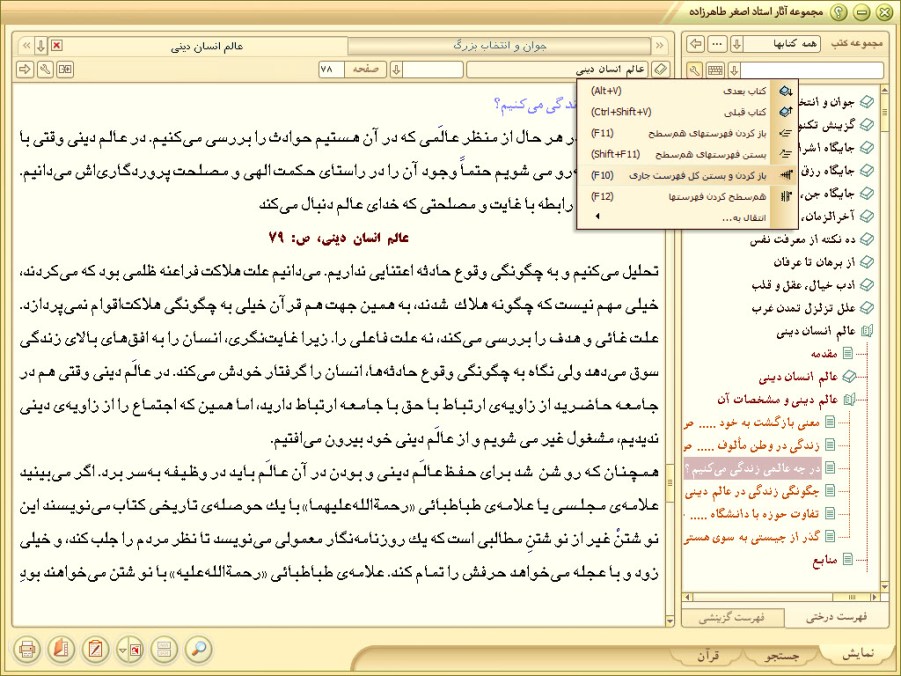
Task: Collapse the عالم انسان دینی open book node
Action: [867, 331]
